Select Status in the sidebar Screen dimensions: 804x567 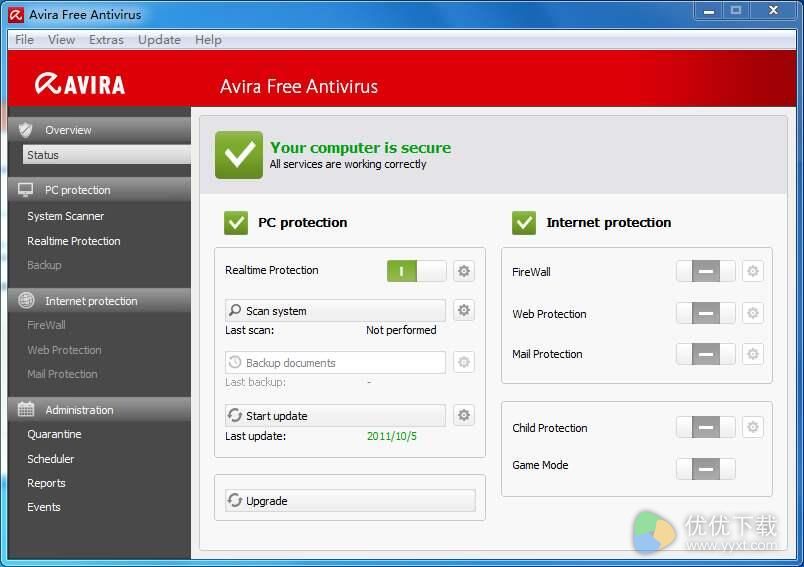tap(107, 155)
